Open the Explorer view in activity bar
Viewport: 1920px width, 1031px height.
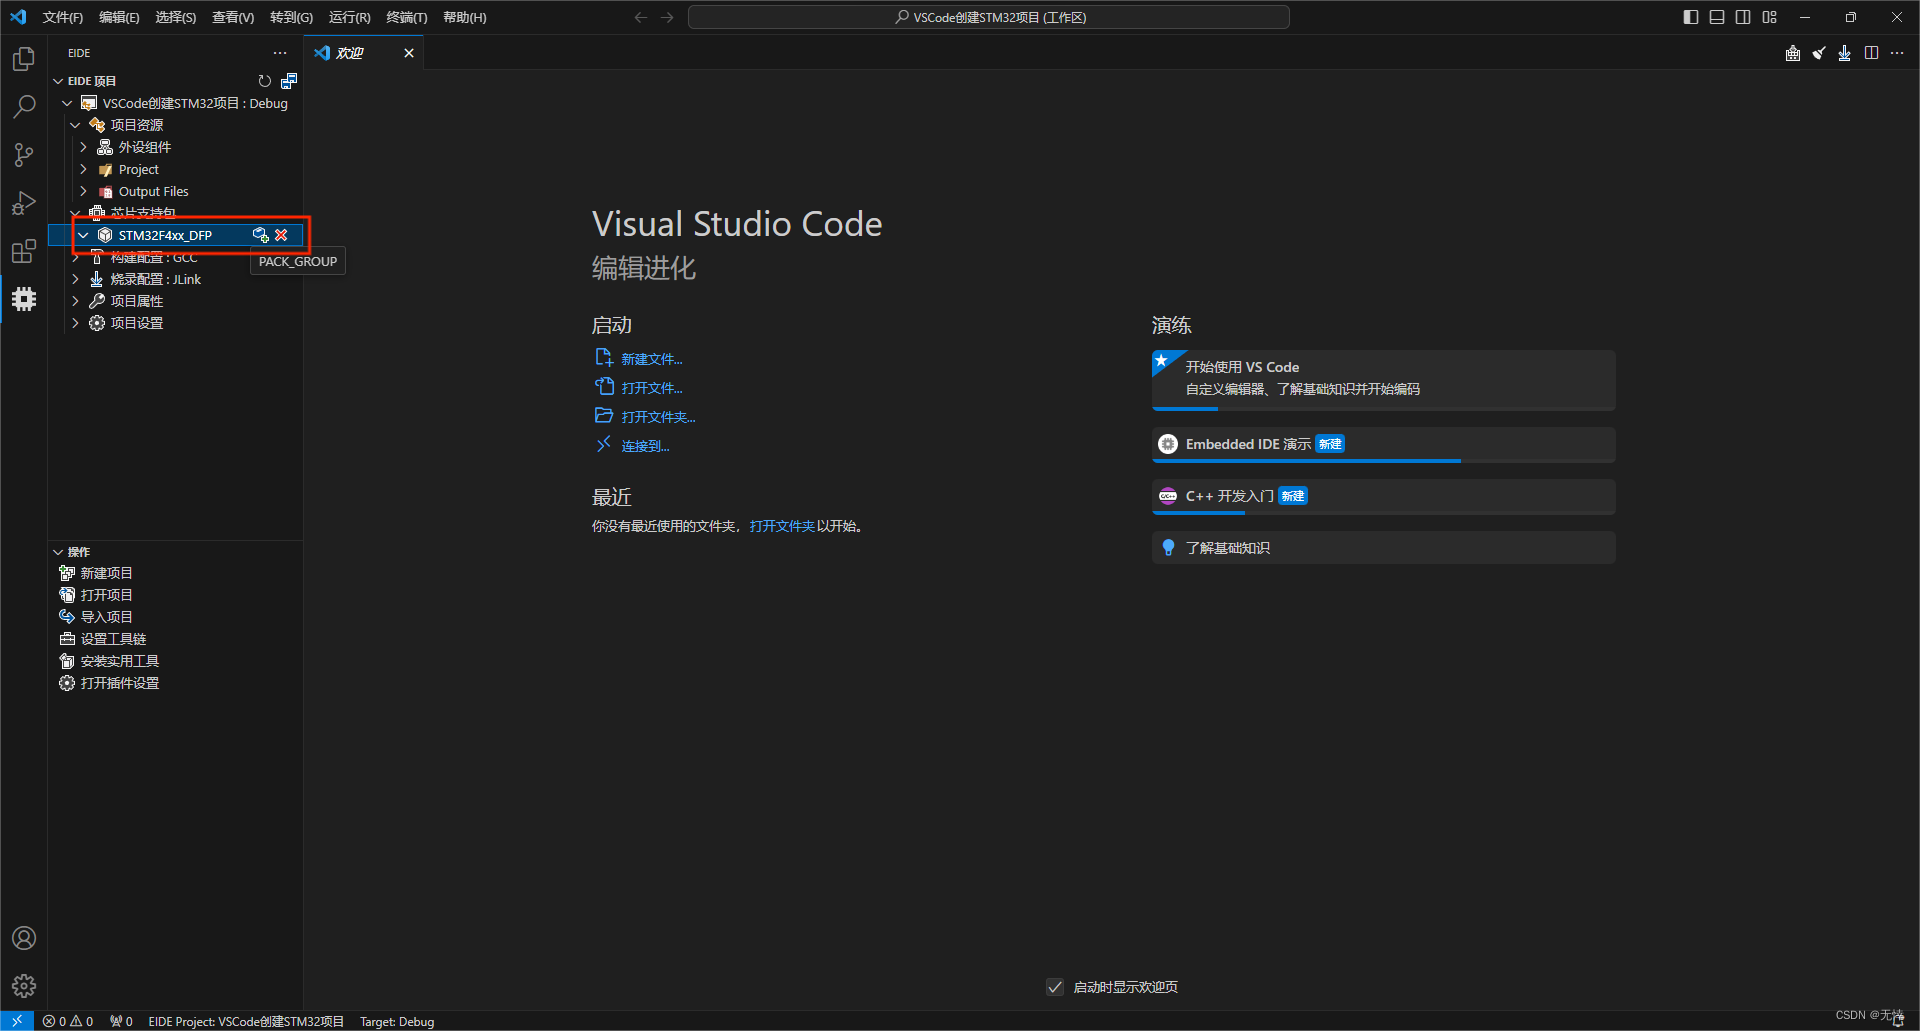coord(24,59)
